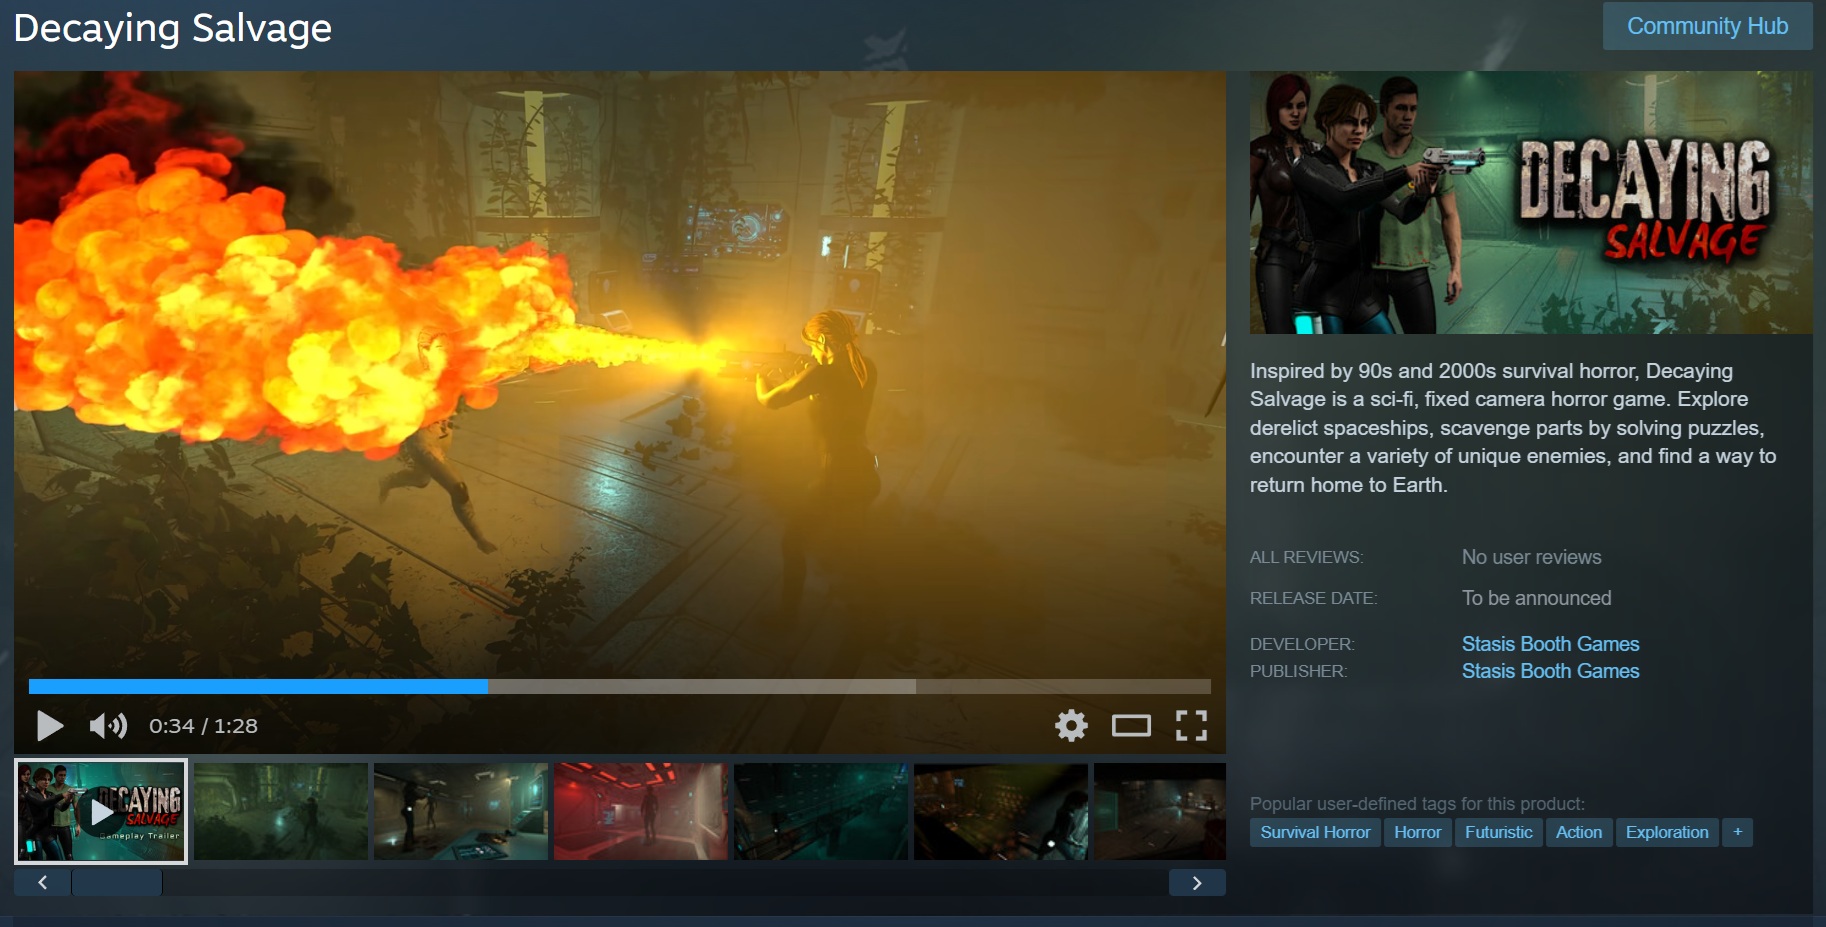Viewport: 1826px width, 927px height.
Task: Mute the video volume speaker icon
Action: [x=108, y=725]
